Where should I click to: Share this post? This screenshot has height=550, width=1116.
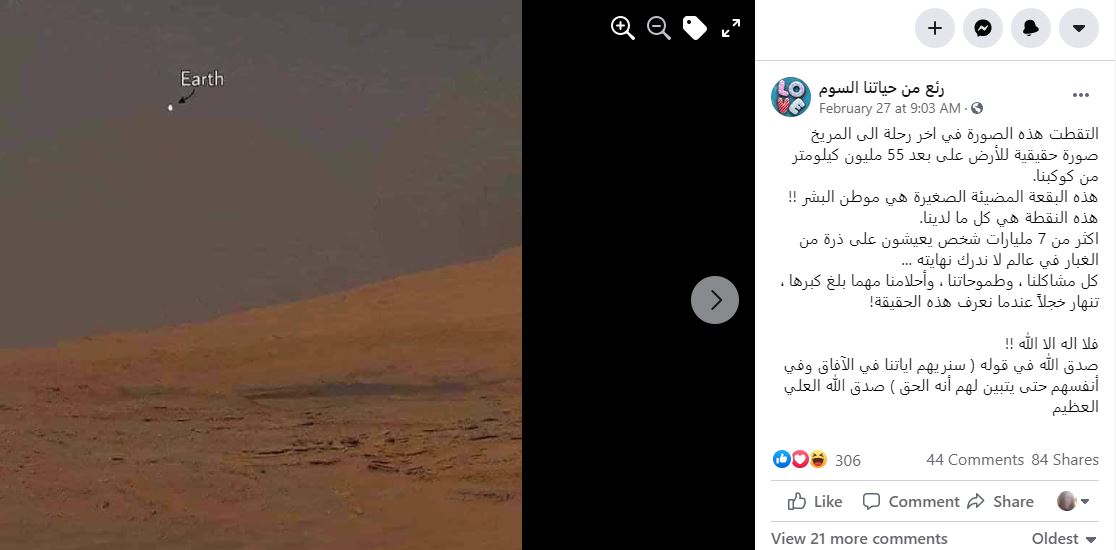[x=1000, y=502]
